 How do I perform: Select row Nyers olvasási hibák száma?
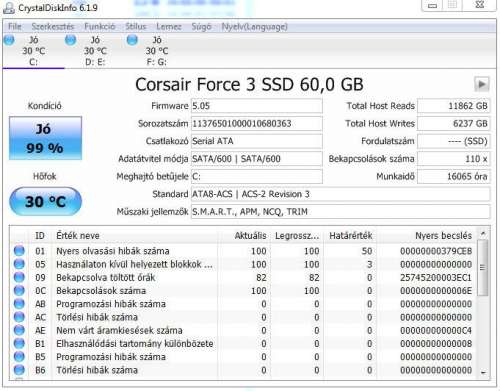(x=243, y=251)
